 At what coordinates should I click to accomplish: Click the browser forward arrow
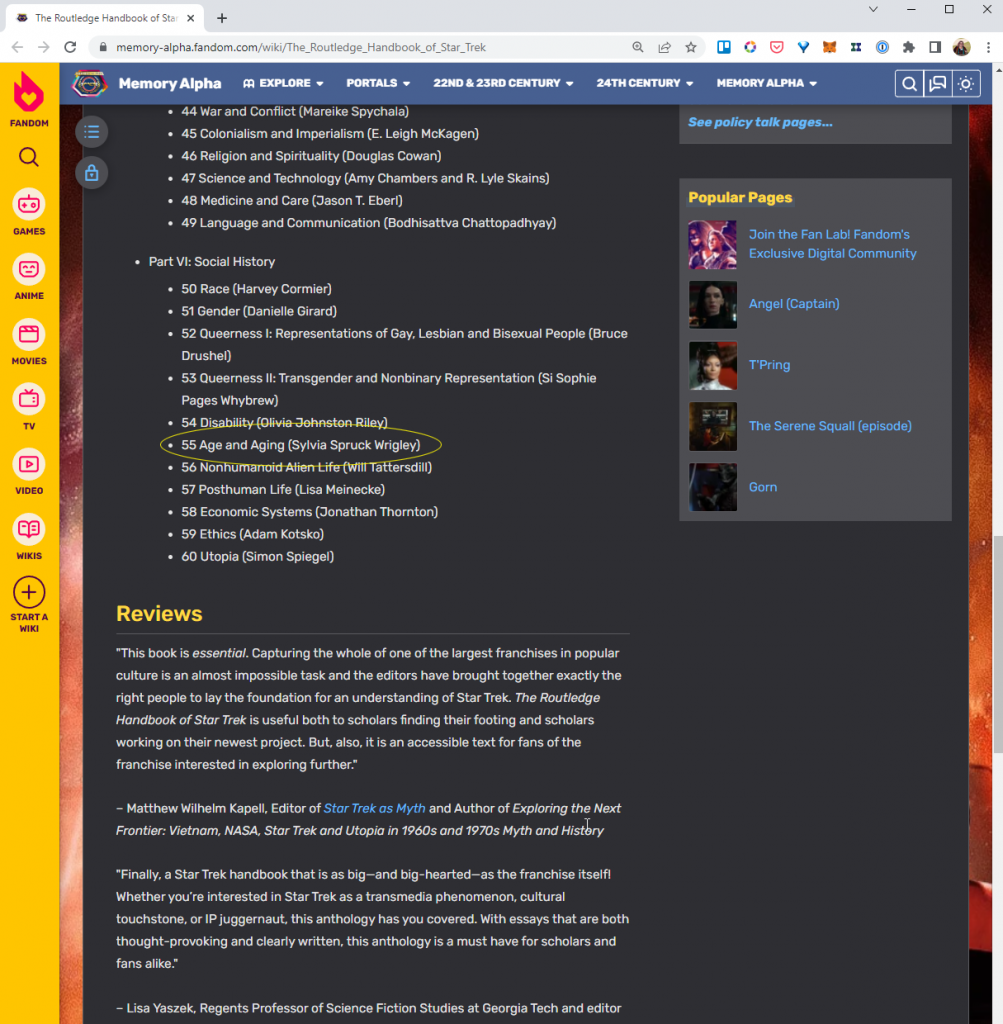44,47
